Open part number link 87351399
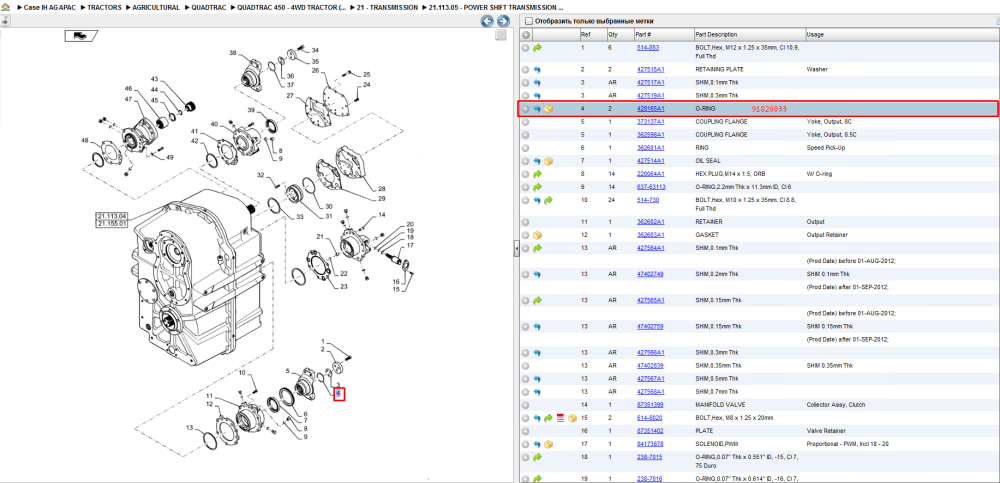The height and width of the screenshot is (483, 1000). click(651, 405)
